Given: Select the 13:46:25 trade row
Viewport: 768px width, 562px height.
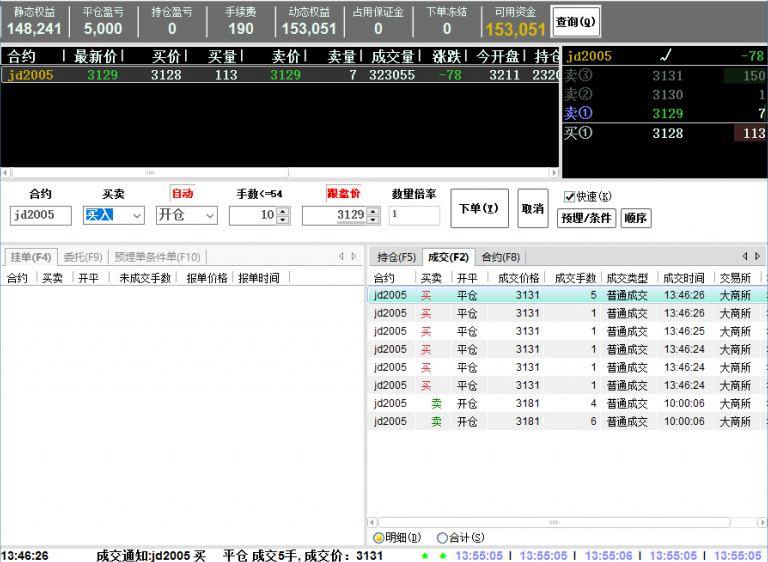Looking at the screenshot, I should click(567, 331).
